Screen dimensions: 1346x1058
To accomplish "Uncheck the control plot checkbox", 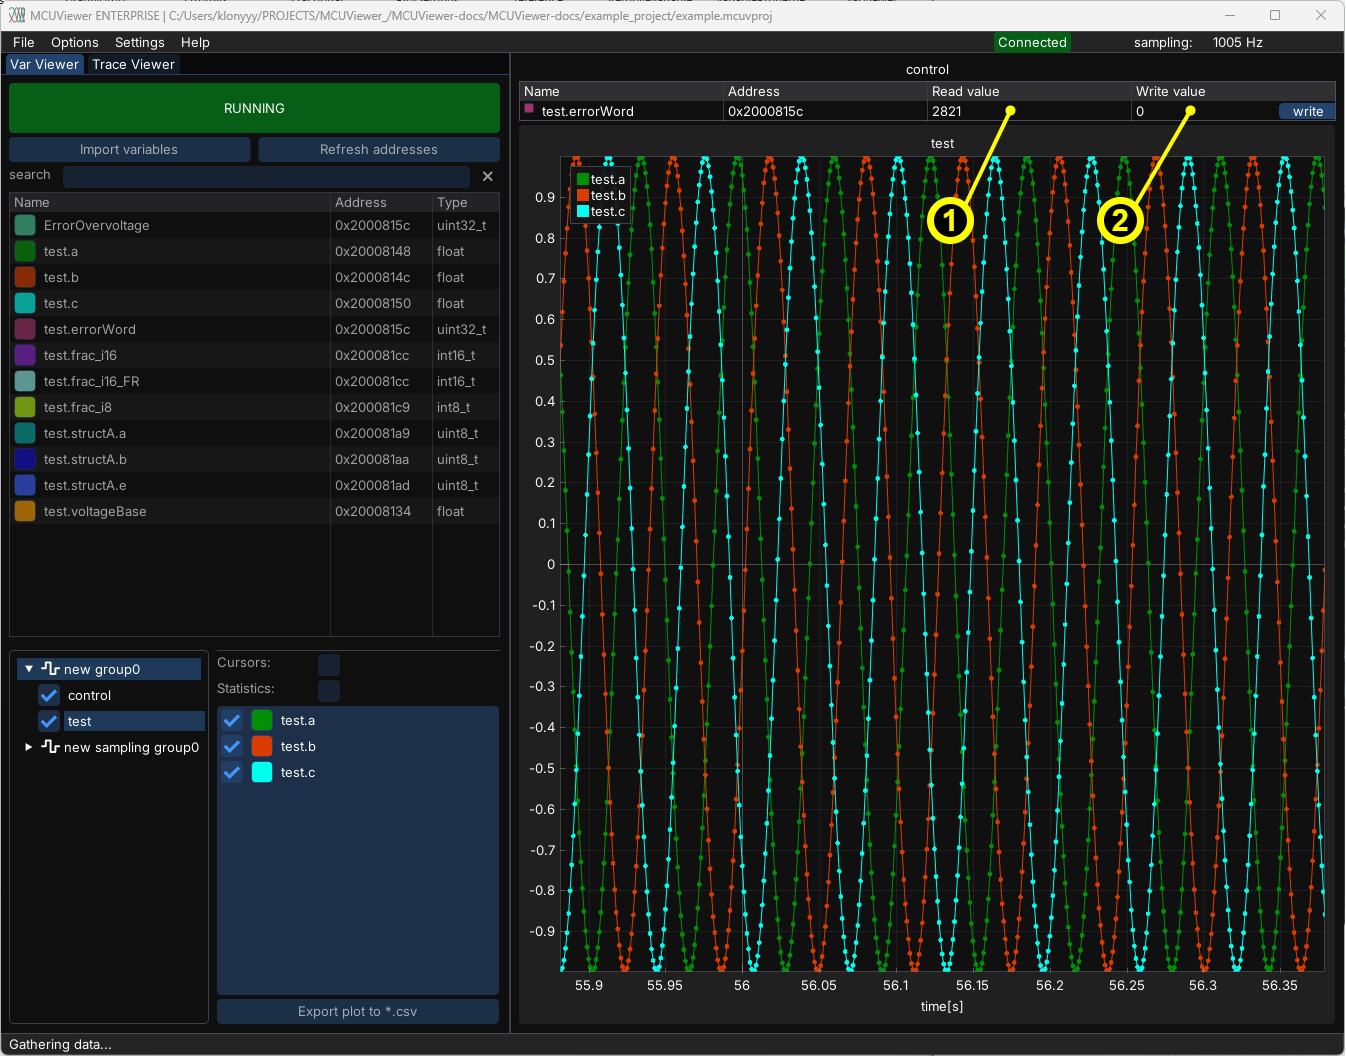I will point(49,695).
